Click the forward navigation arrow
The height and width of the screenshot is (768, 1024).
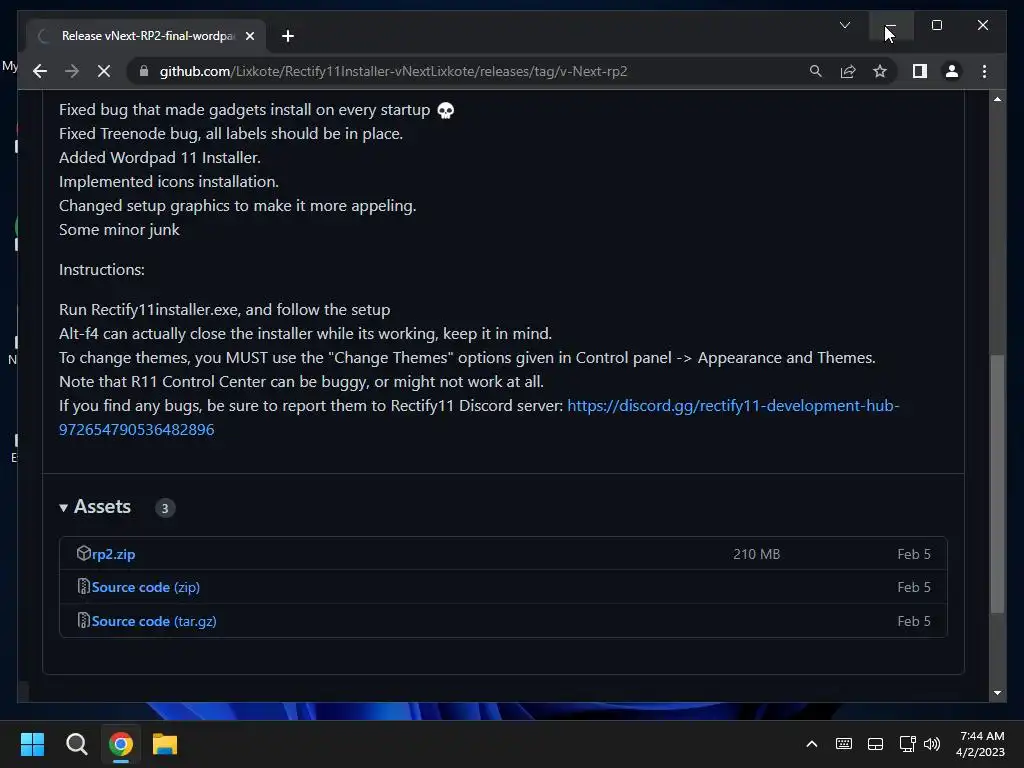tap(72, 71)
